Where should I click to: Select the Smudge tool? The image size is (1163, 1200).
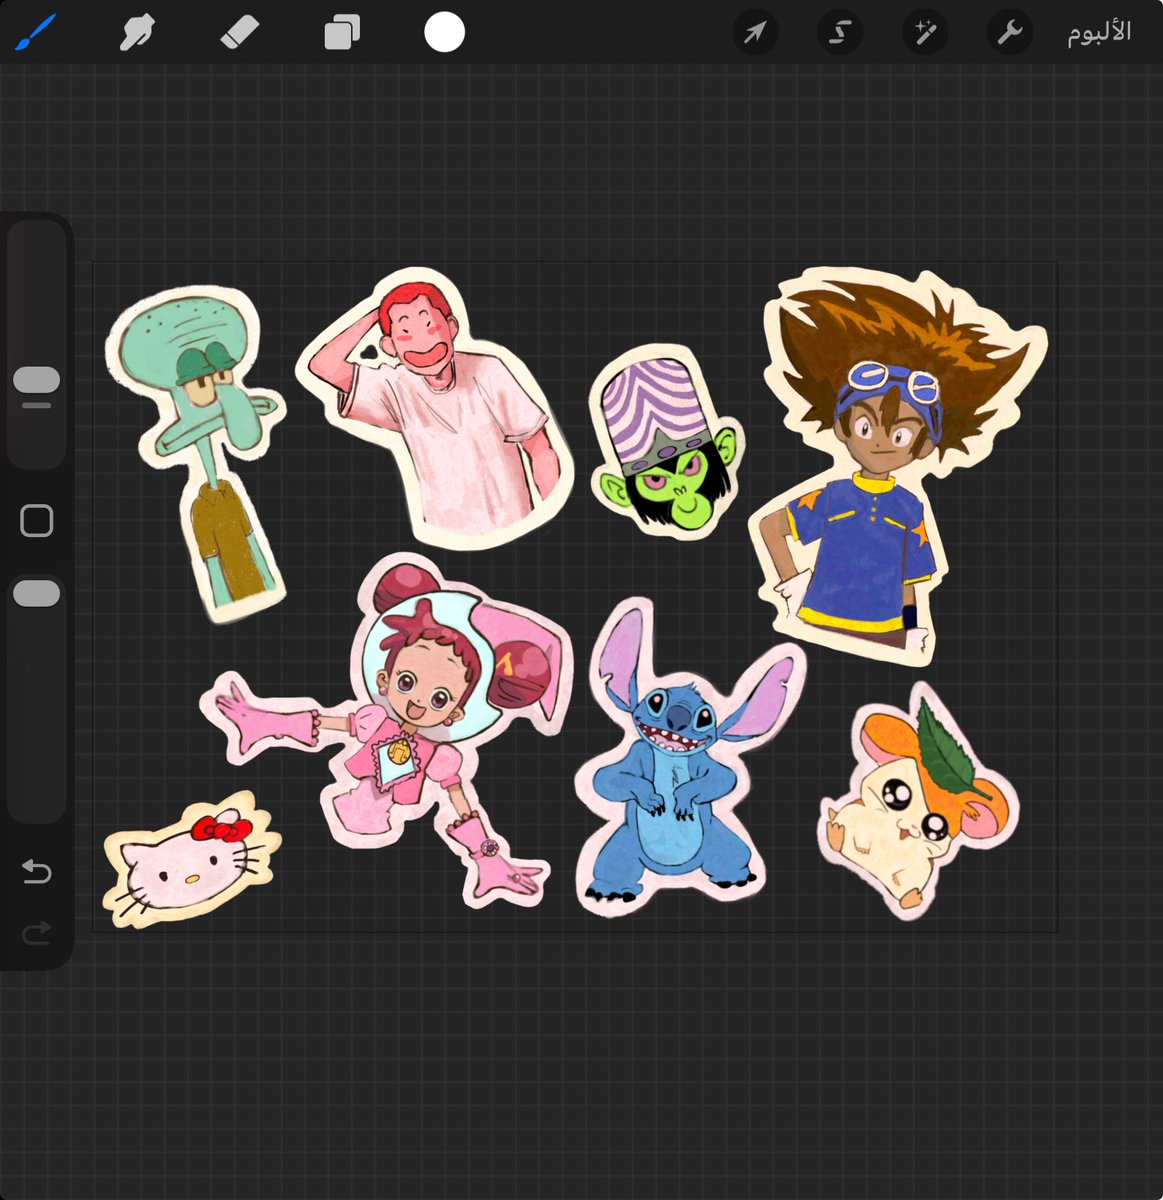pyautogui.click(x=137, y=32)
